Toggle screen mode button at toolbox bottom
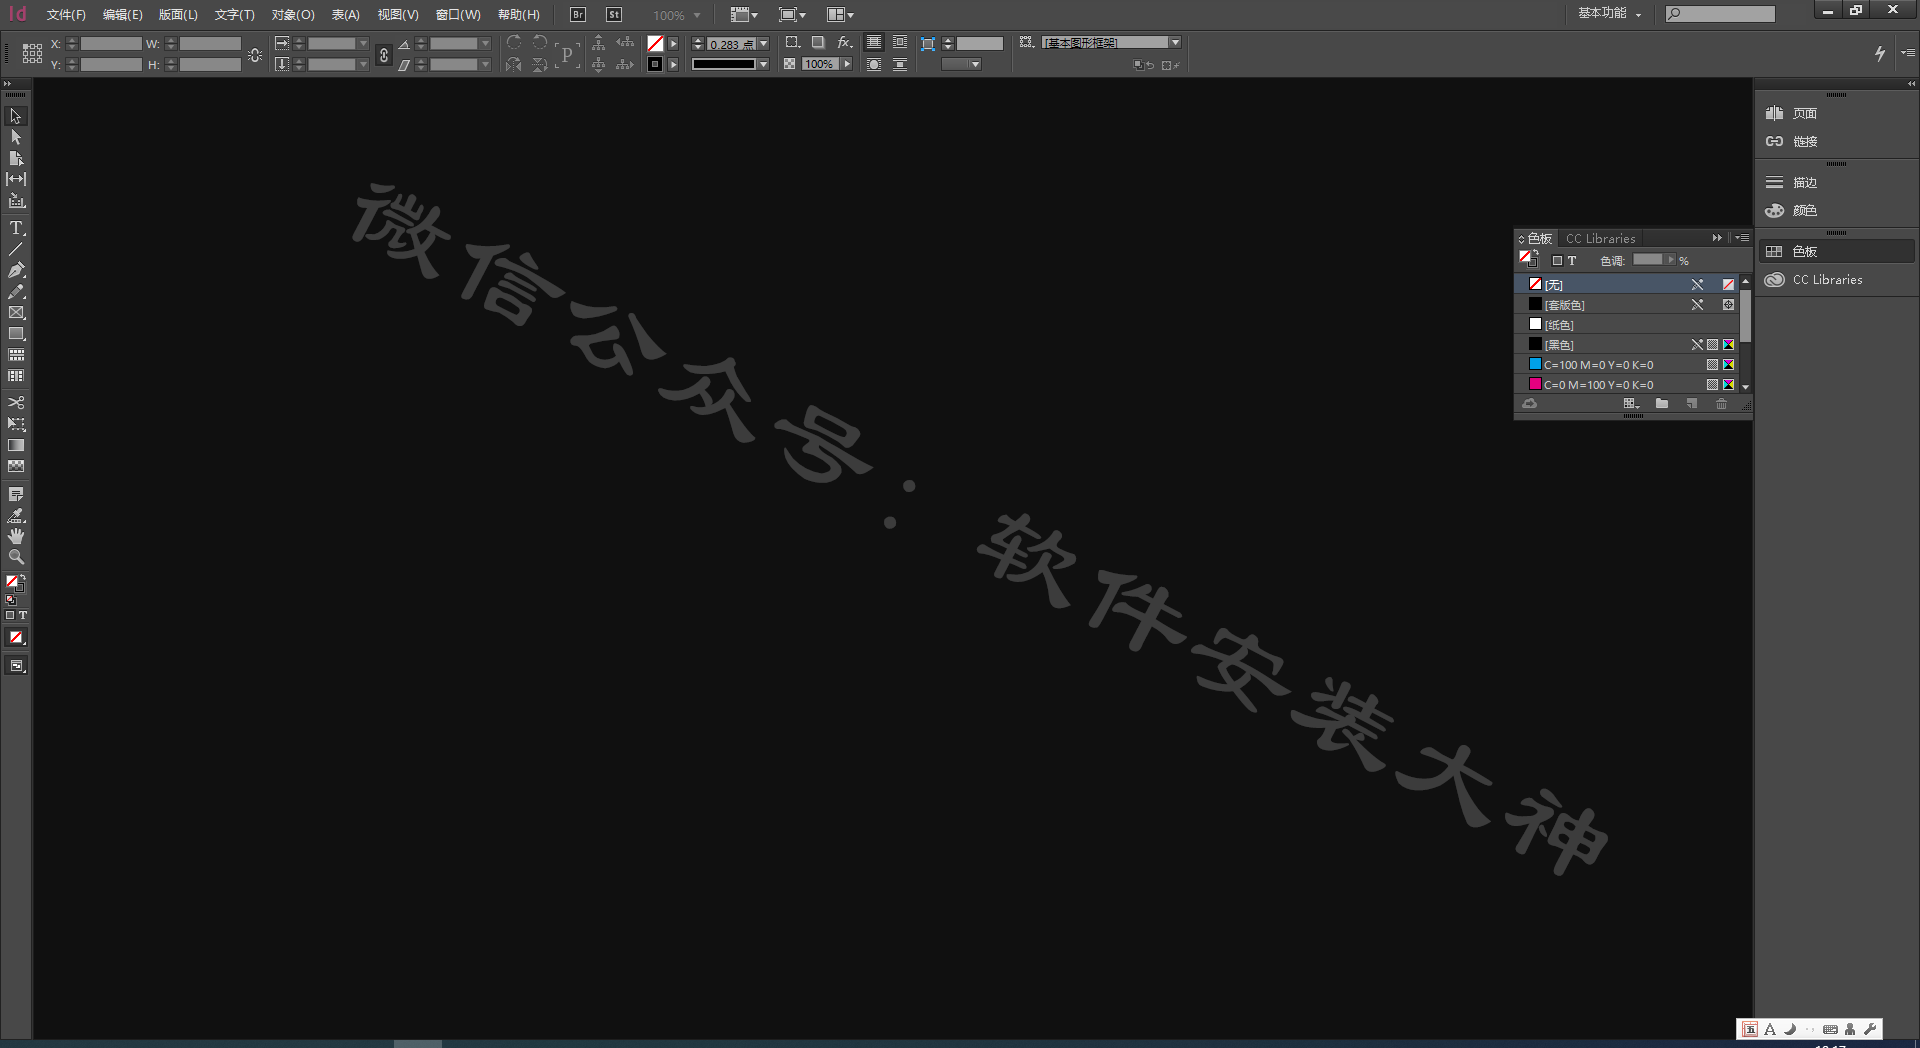 16,666
